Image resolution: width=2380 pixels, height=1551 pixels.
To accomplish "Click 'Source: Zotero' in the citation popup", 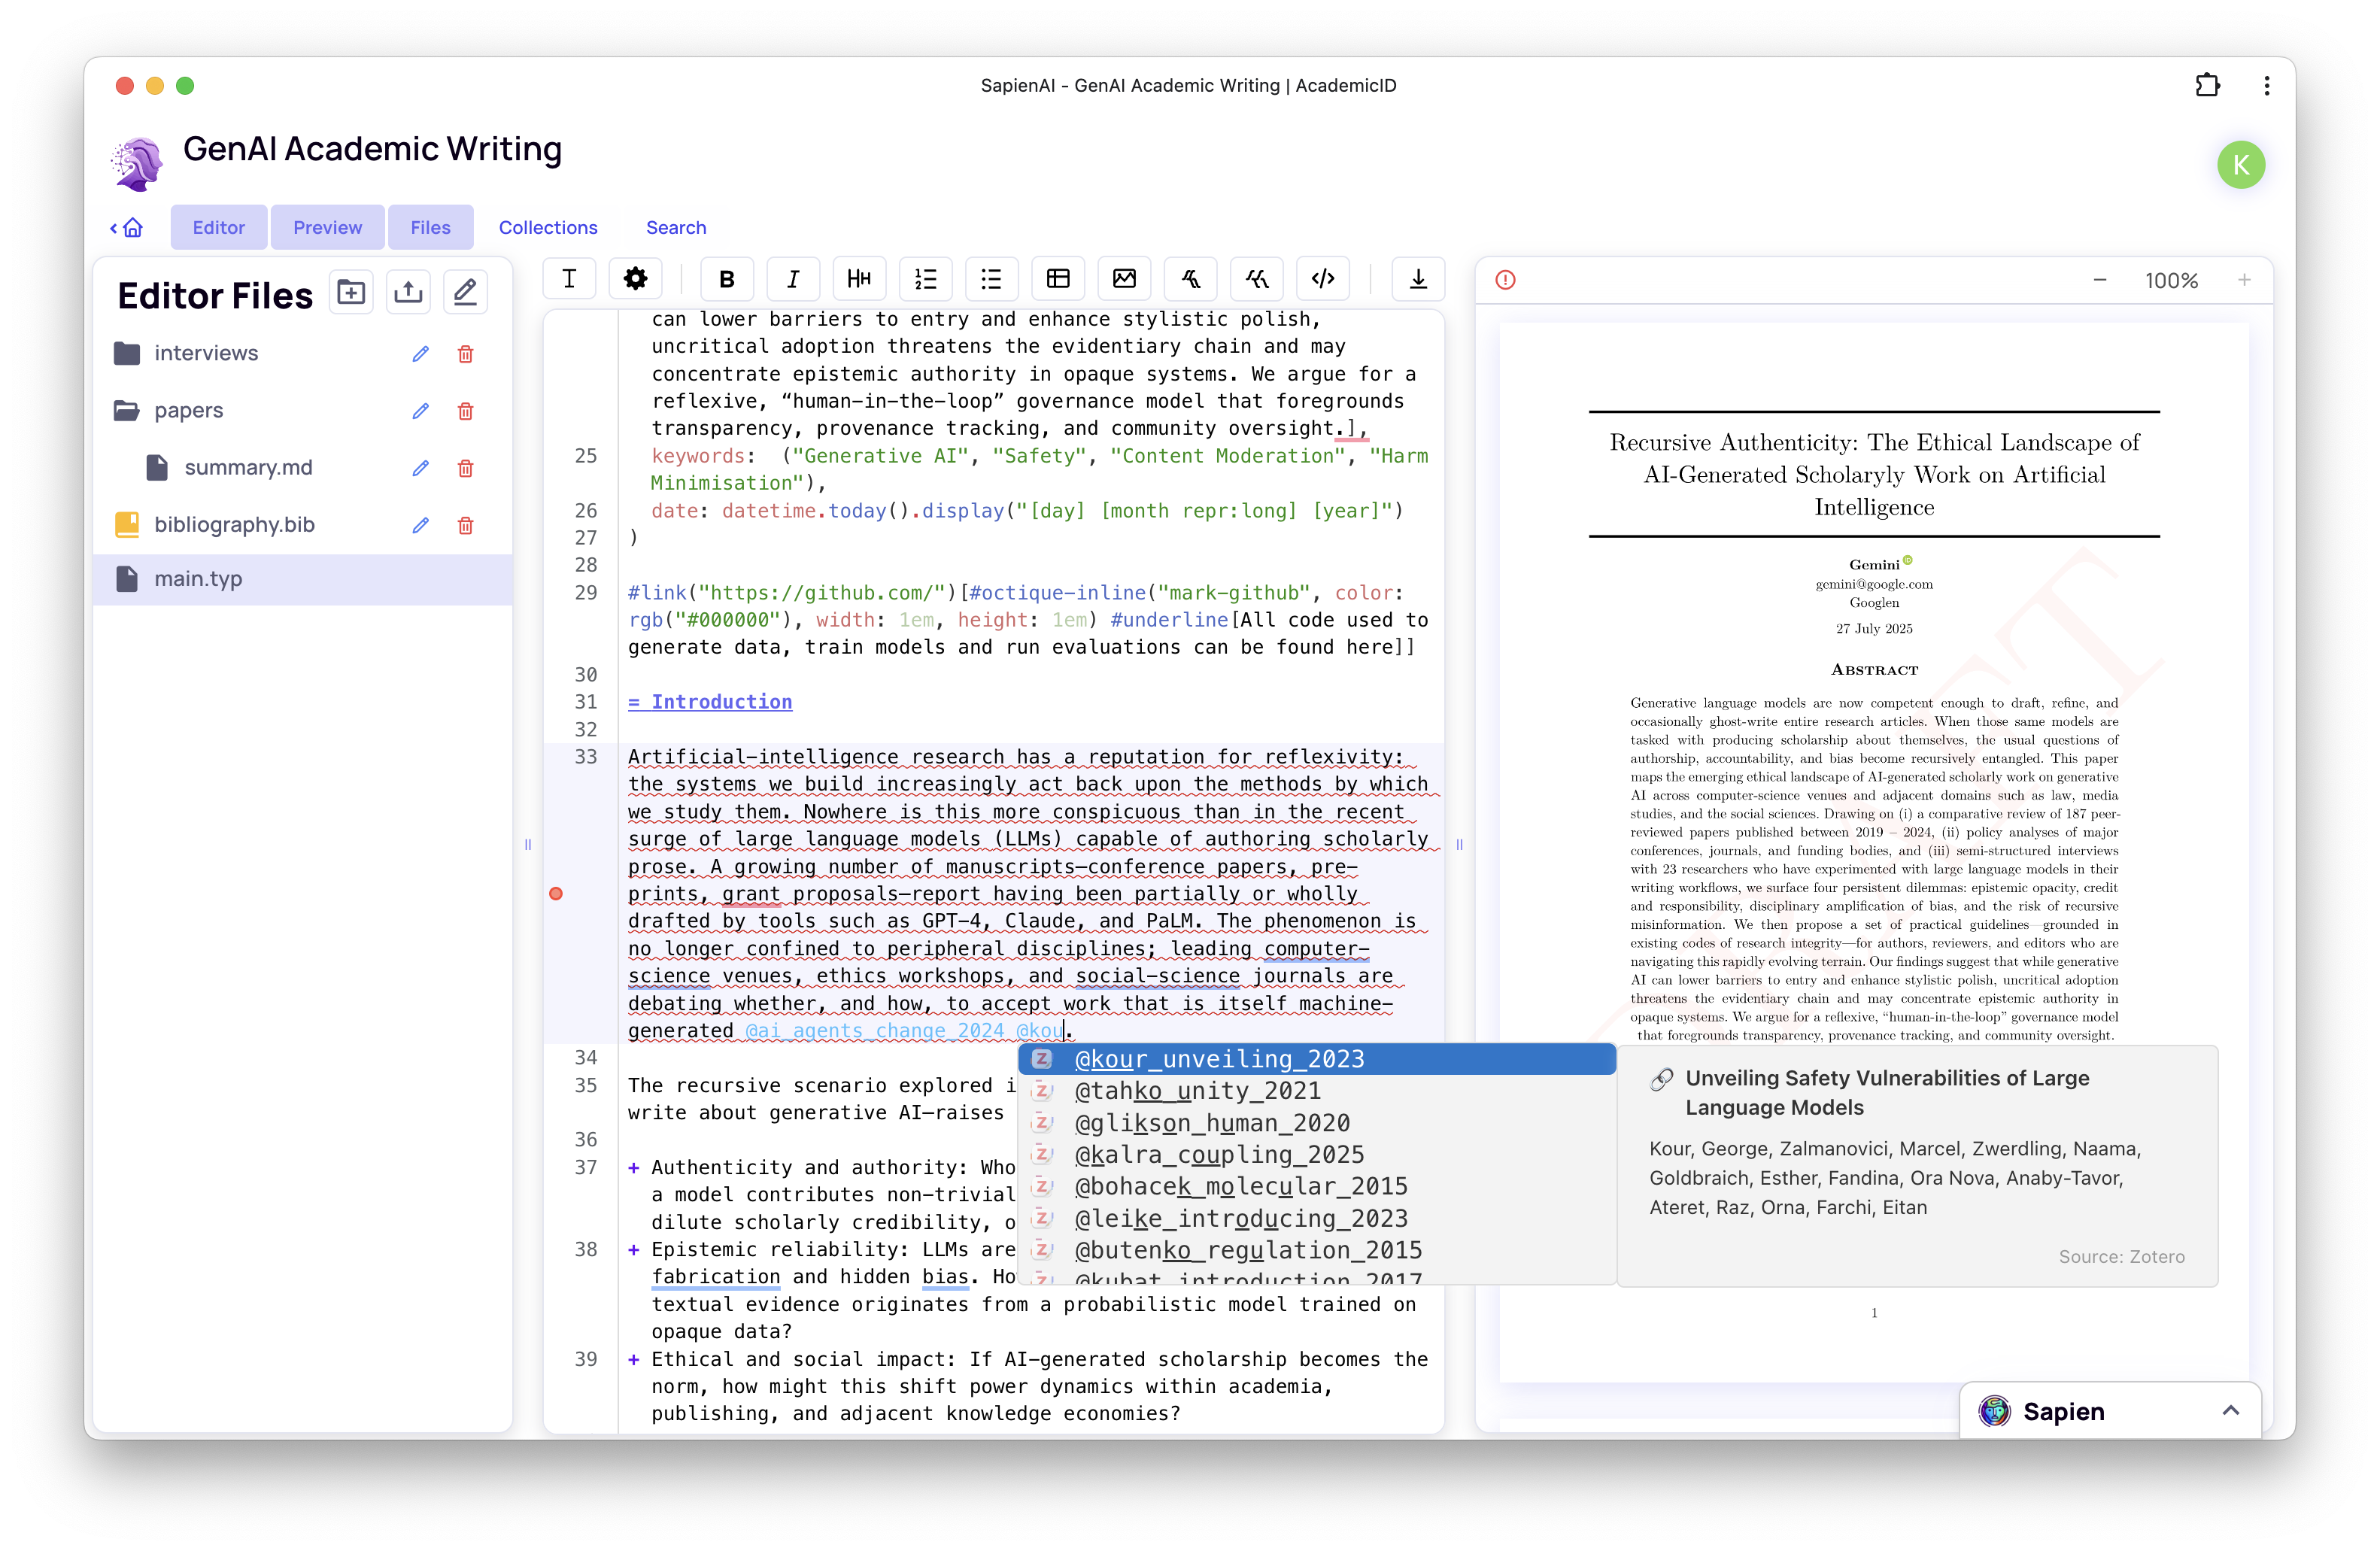I will pyautogui.click(x=2121, y=1257).
